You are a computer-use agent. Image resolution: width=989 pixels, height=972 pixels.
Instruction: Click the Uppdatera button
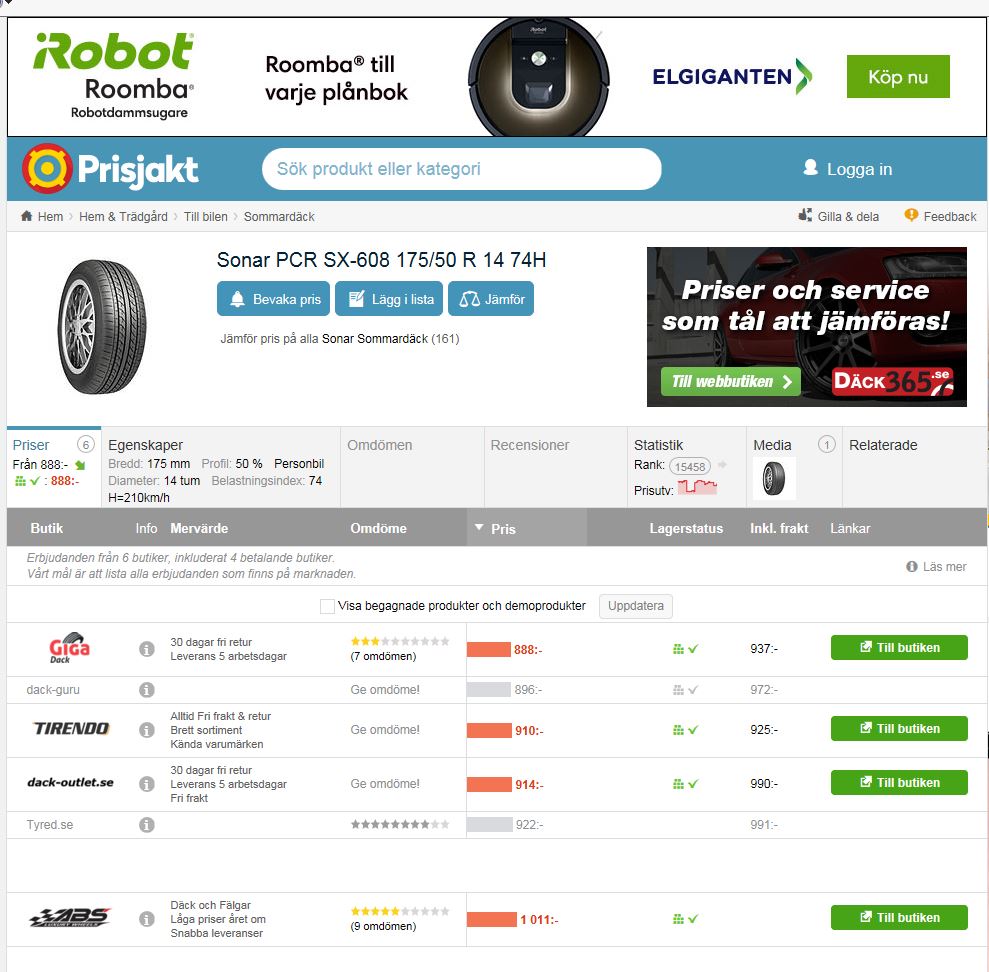pyautogui.click(x=635, y=606)
